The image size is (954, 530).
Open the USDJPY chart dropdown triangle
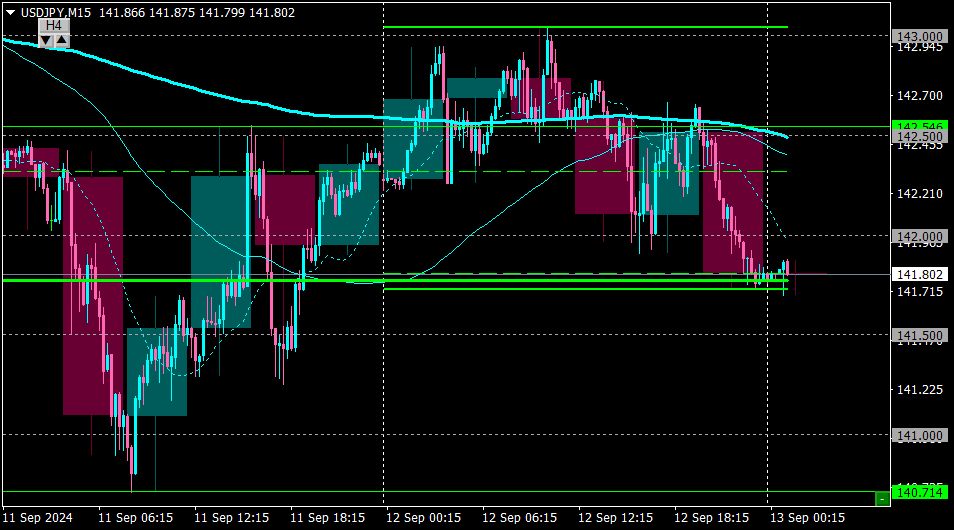10,13
